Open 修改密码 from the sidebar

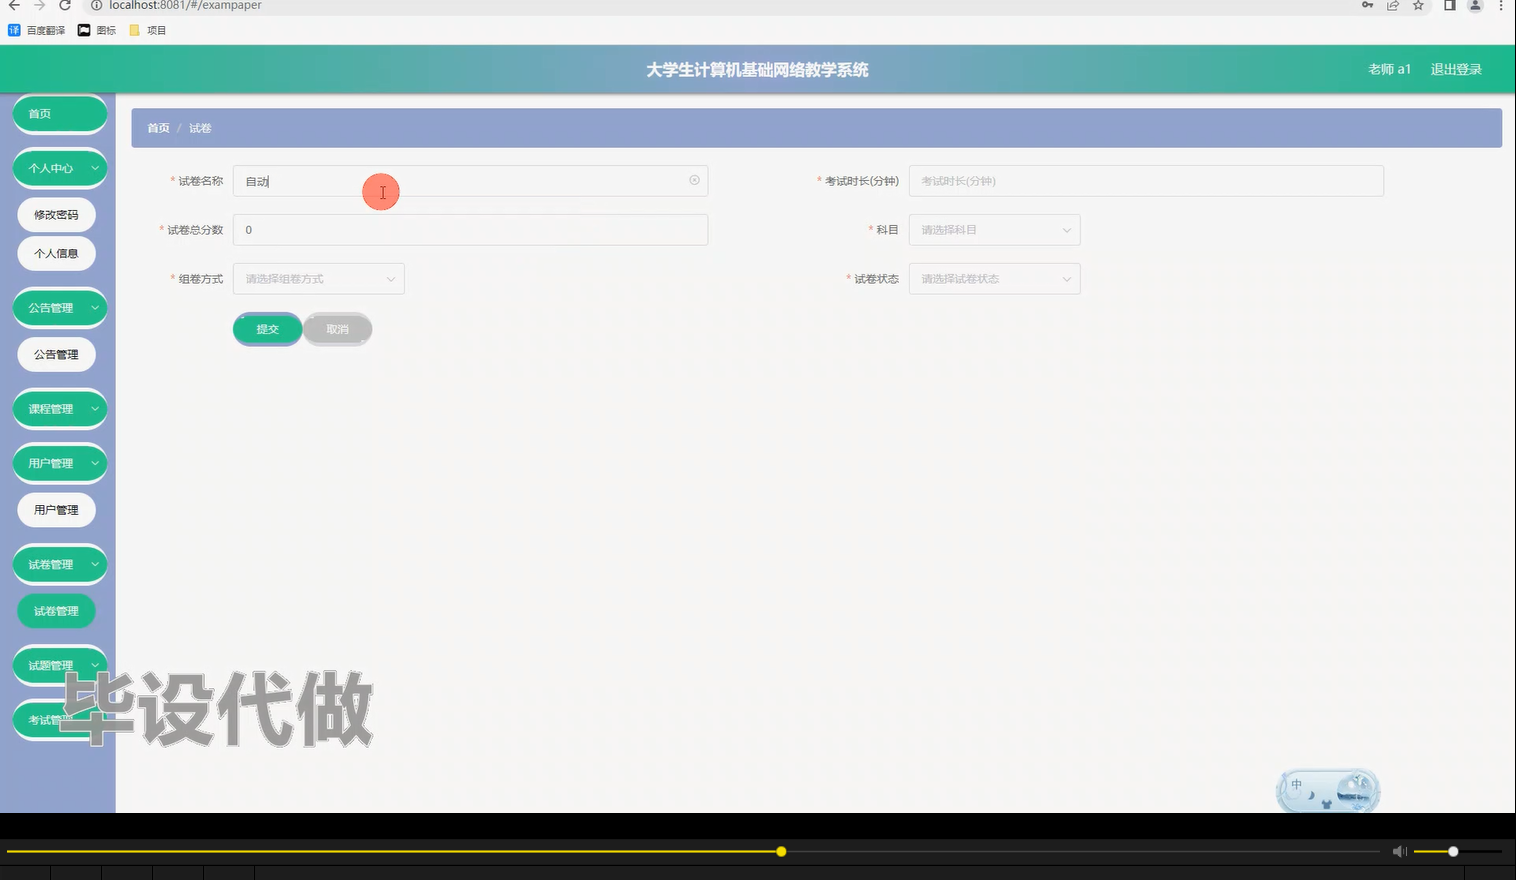click(x=56, y=214)
